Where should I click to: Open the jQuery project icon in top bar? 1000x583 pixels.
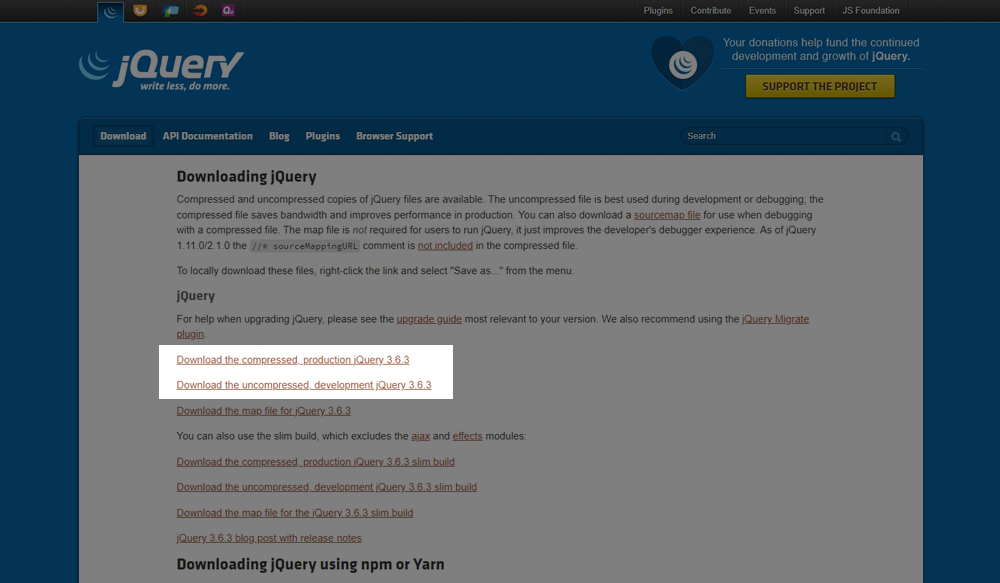coord(110,11)
